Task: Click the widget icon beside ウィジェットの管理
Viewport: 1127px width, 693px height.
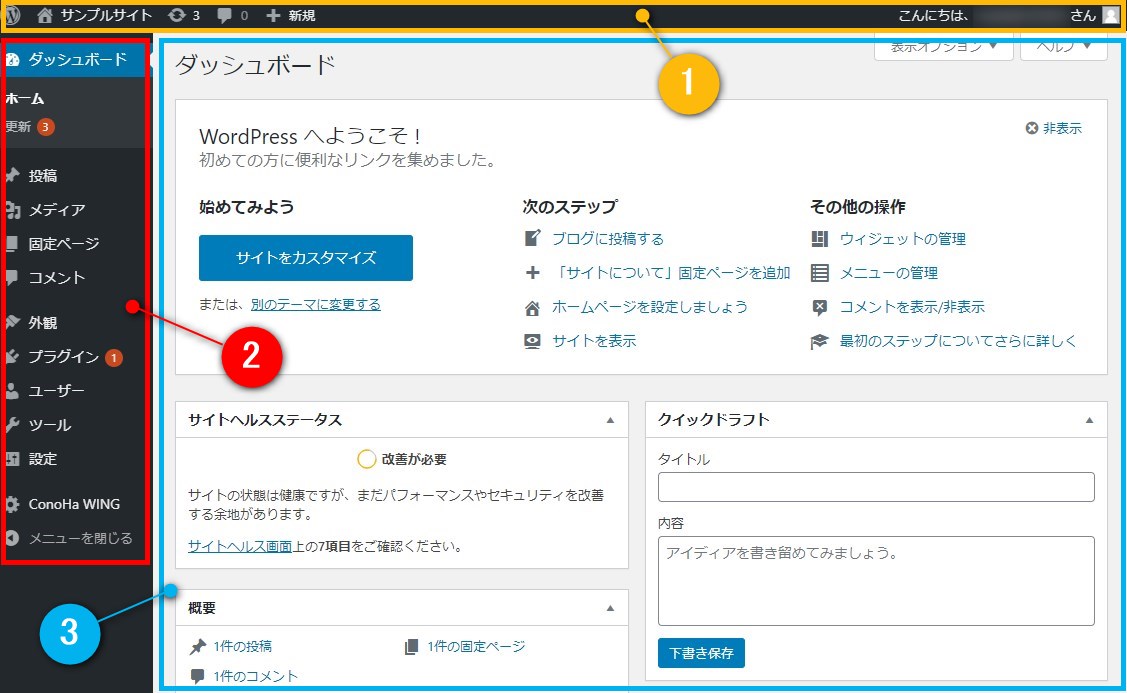Action: pyautogui.click(x=820, y=239)
